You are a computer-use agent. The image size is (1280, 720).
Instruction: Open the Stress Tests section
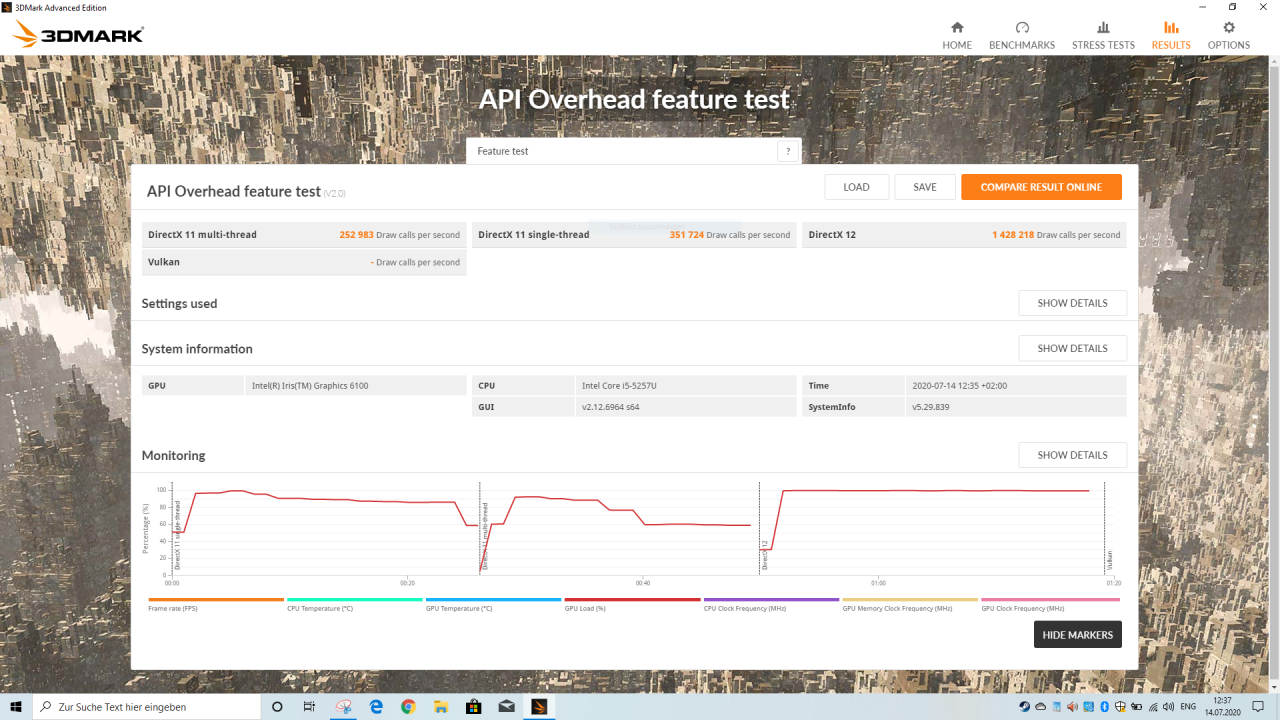coord(1103,35)
